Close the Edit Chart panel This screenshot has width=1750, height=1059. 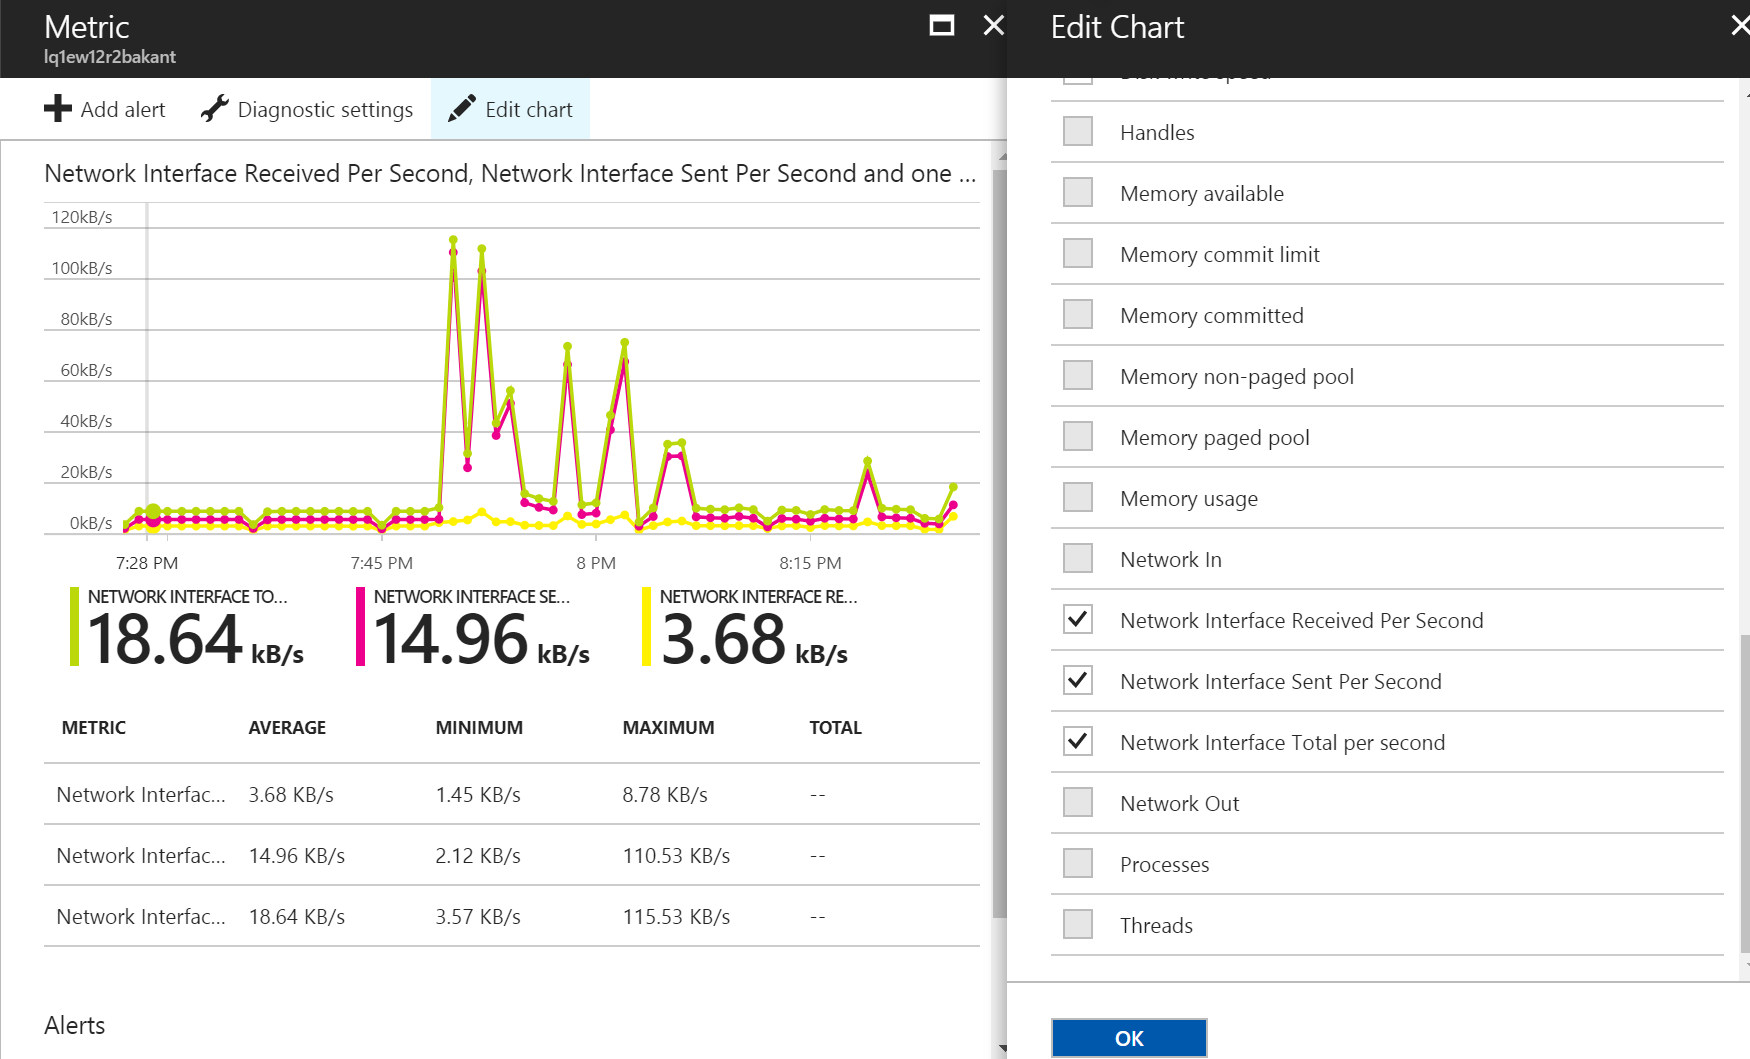pos(1739,26)
